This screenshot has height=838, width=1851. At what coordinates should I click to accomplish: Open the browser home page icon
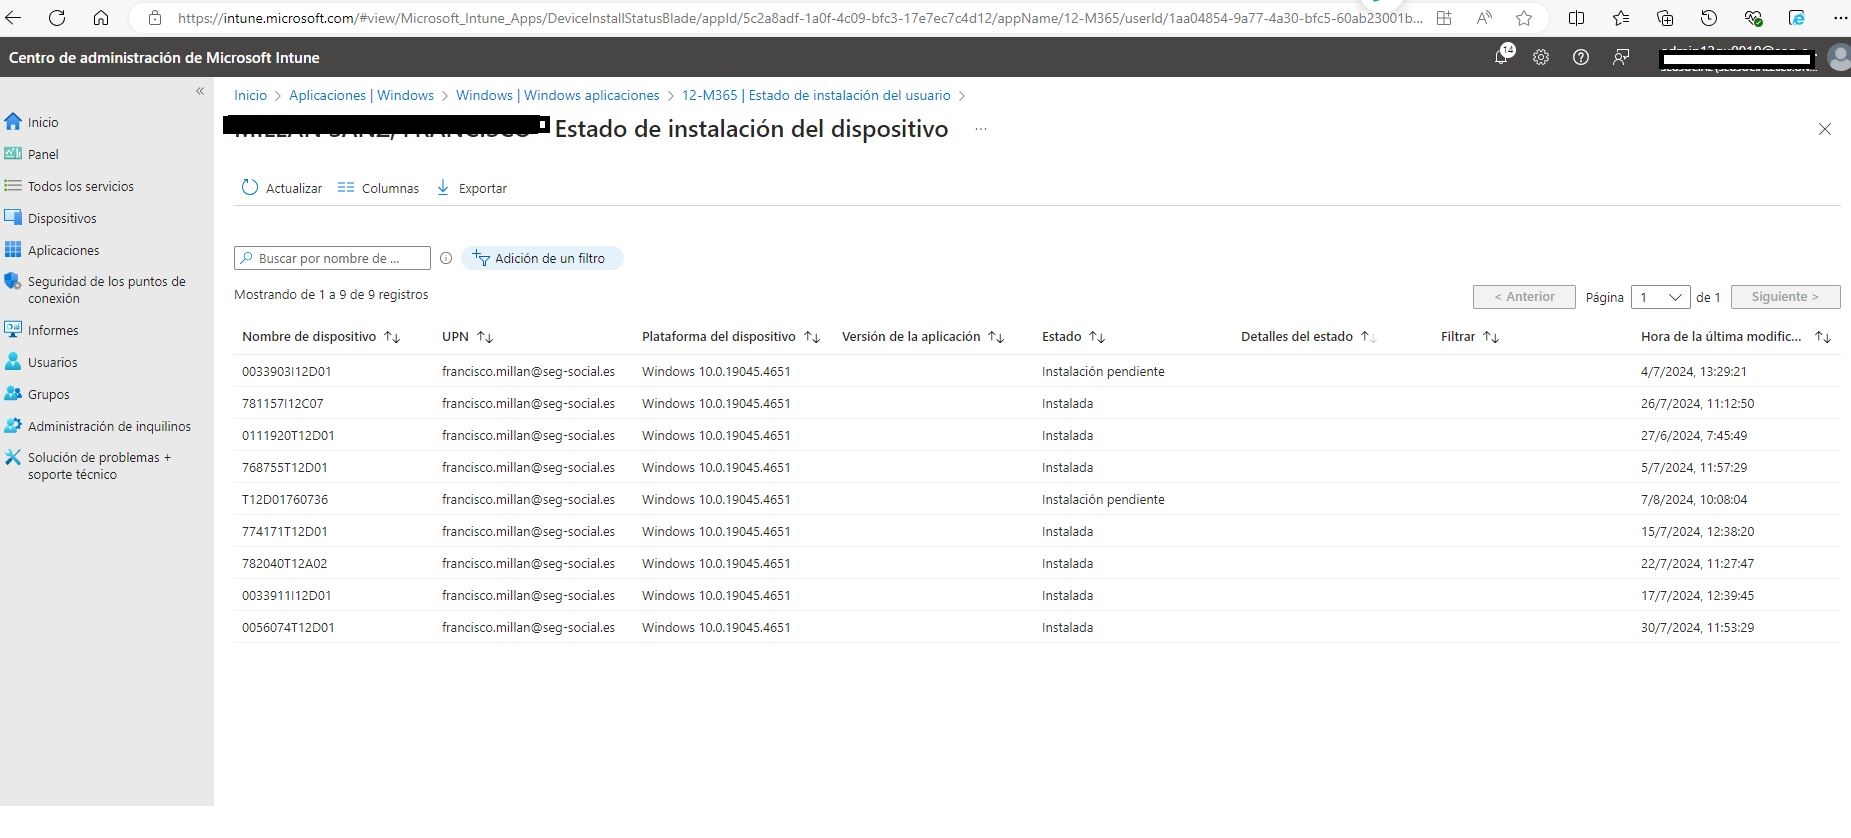101,18
